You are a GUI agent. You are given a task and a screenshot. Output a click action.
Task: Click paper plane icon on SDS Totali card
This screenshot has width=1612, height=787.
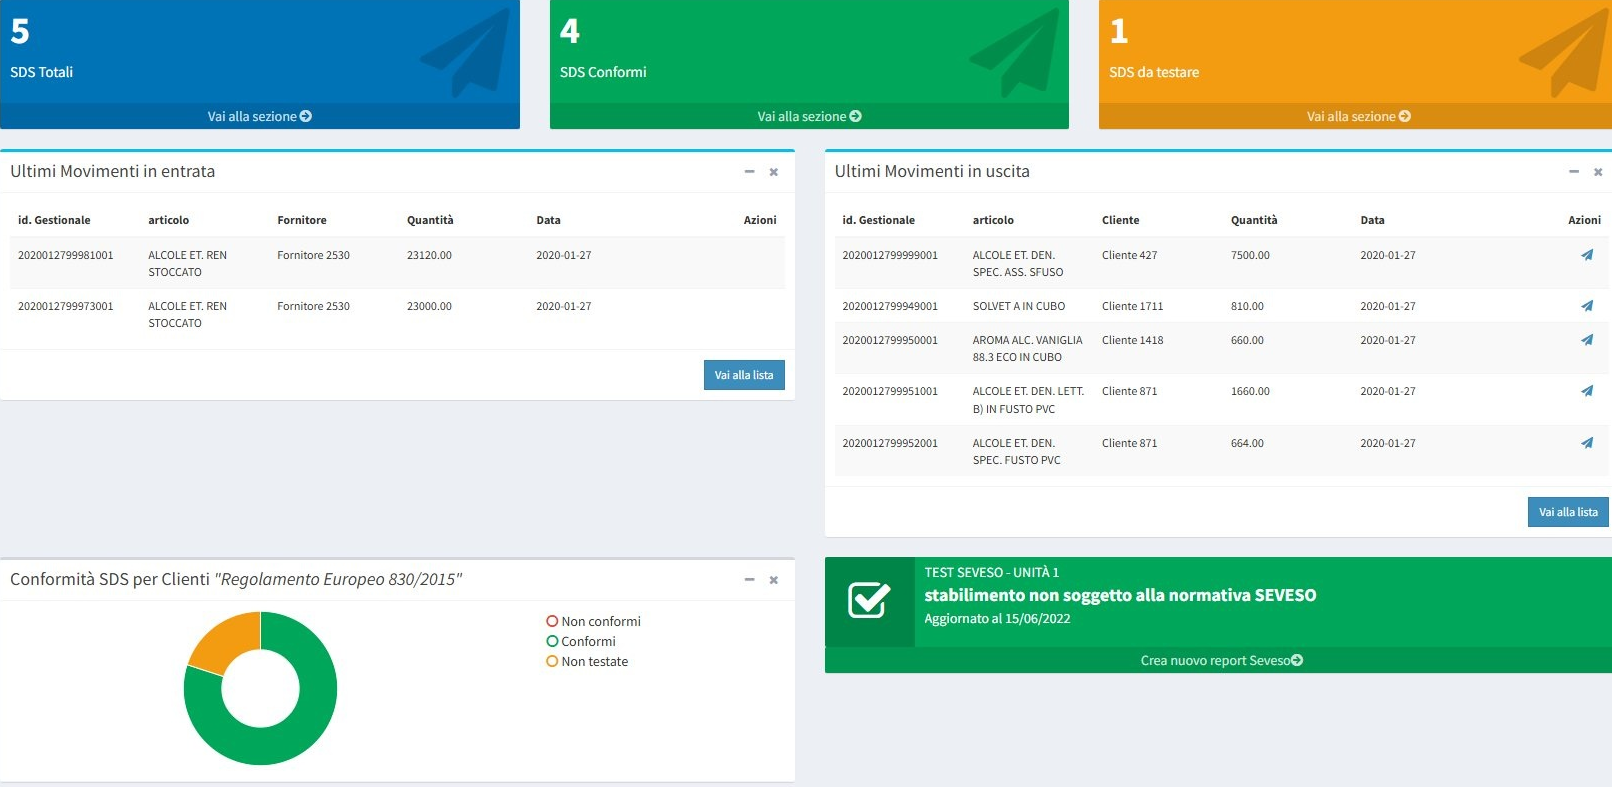click(x=465, y=53)
